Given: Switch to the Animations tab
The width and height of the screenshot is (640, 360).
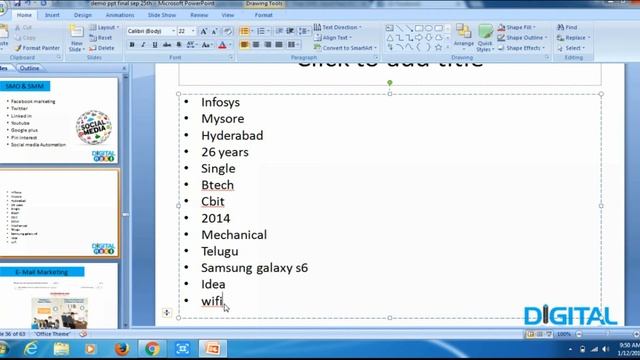Looking at the screenshot, I should pyautogui.click(x=120, y=15).
